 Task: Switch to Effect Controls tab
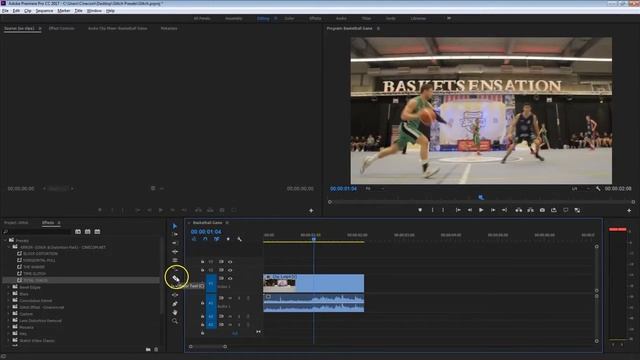pyautogui.click(x=62, y=29)
